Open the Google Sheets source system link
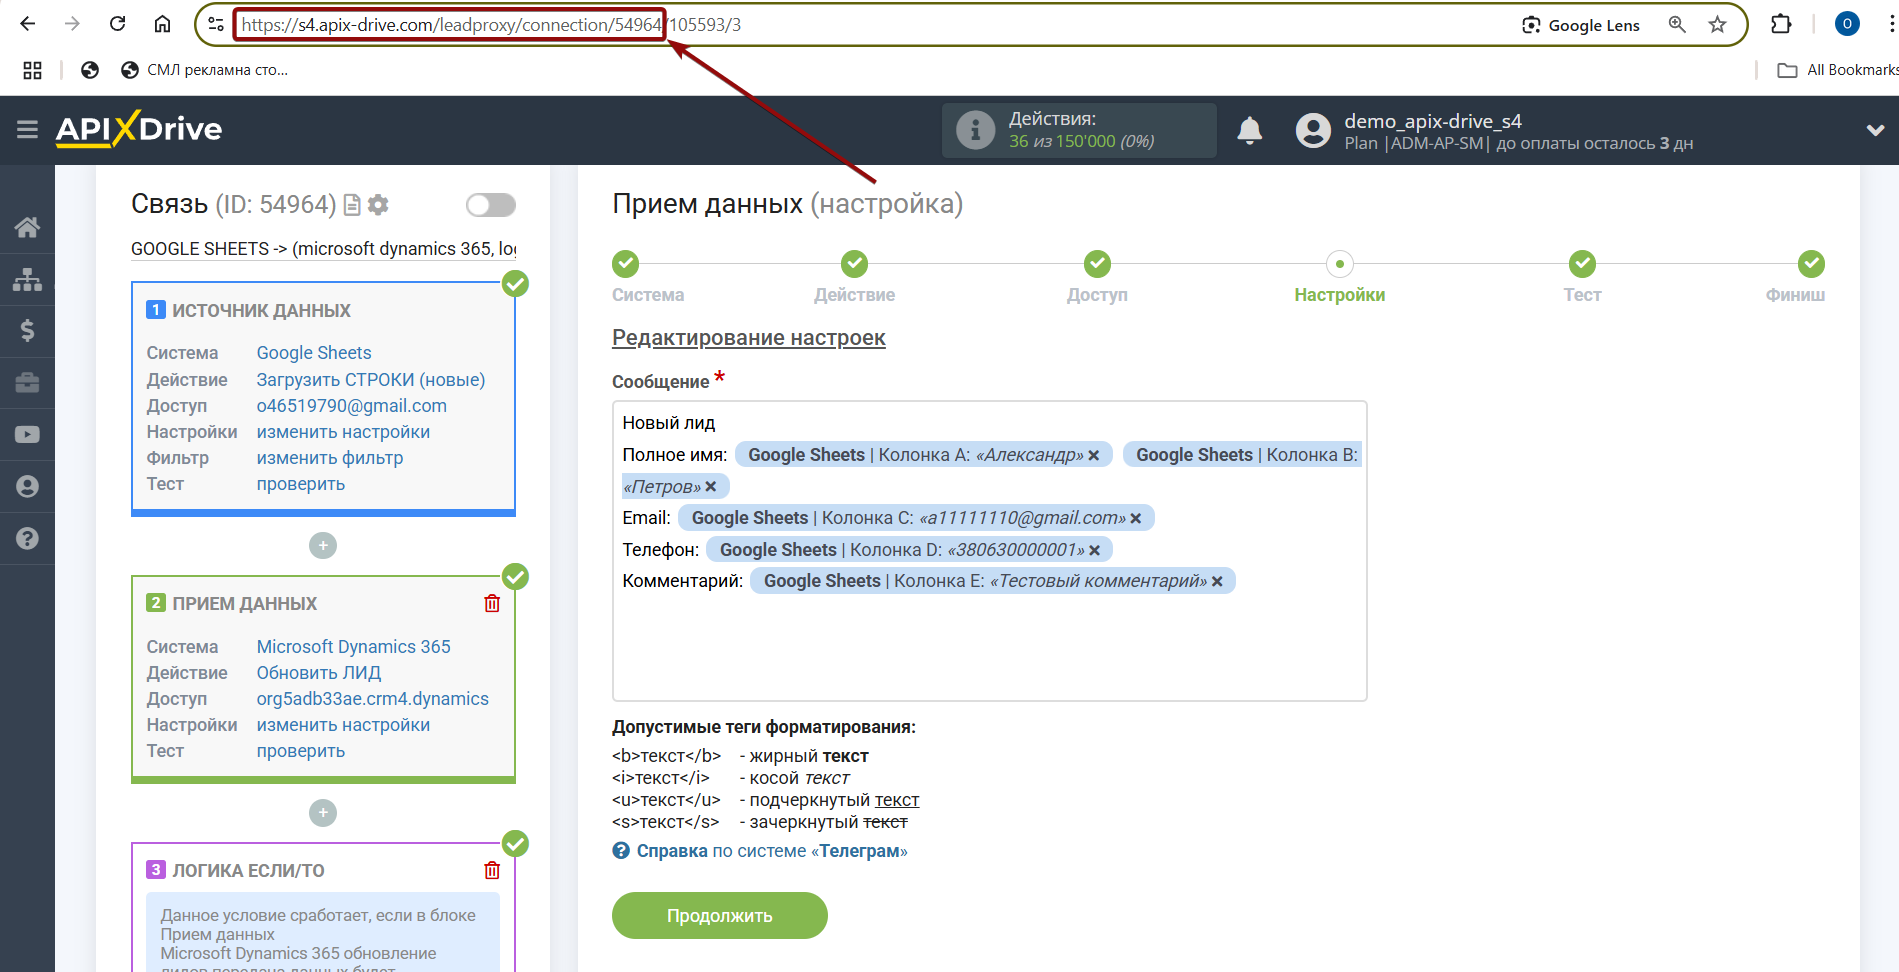This screenshot has width=1899, height=972. 314,353
